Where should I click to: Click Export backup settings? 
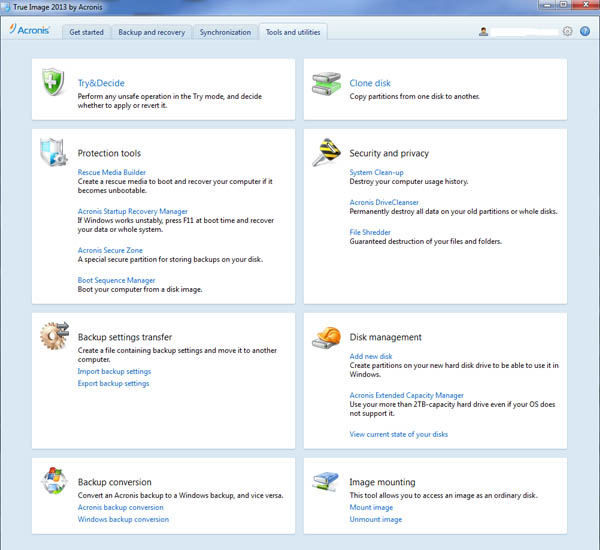tap(113, 383)
